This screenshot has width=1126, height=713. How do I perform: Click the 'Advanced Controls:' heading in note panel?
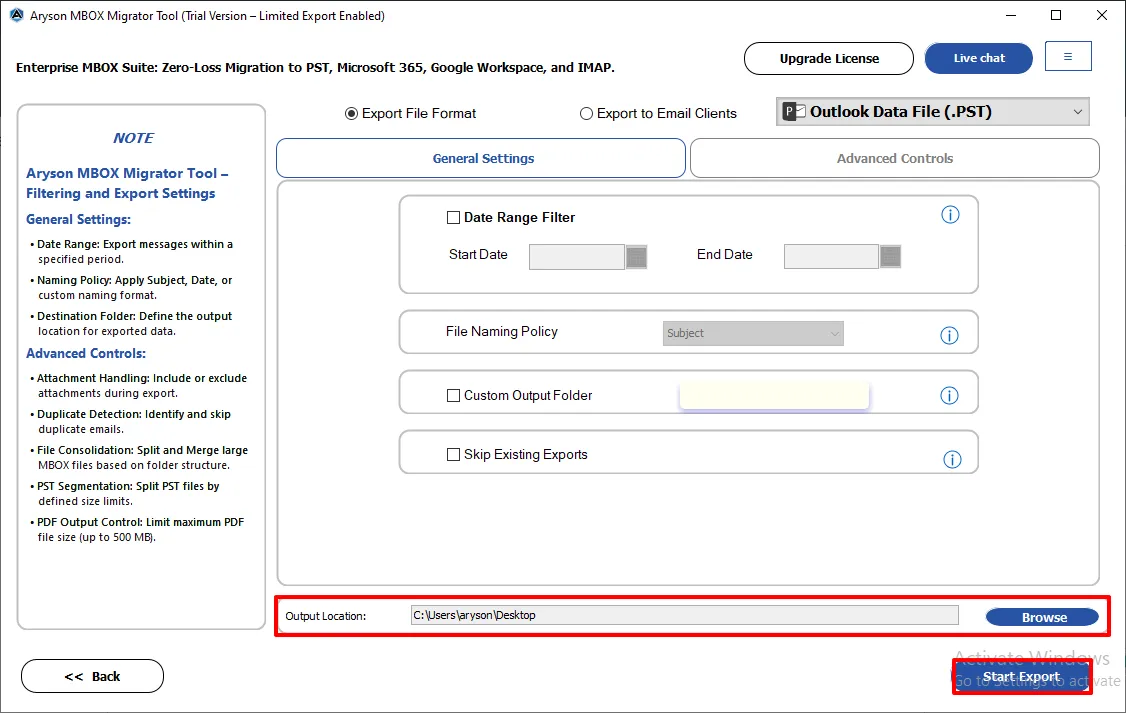86,353
